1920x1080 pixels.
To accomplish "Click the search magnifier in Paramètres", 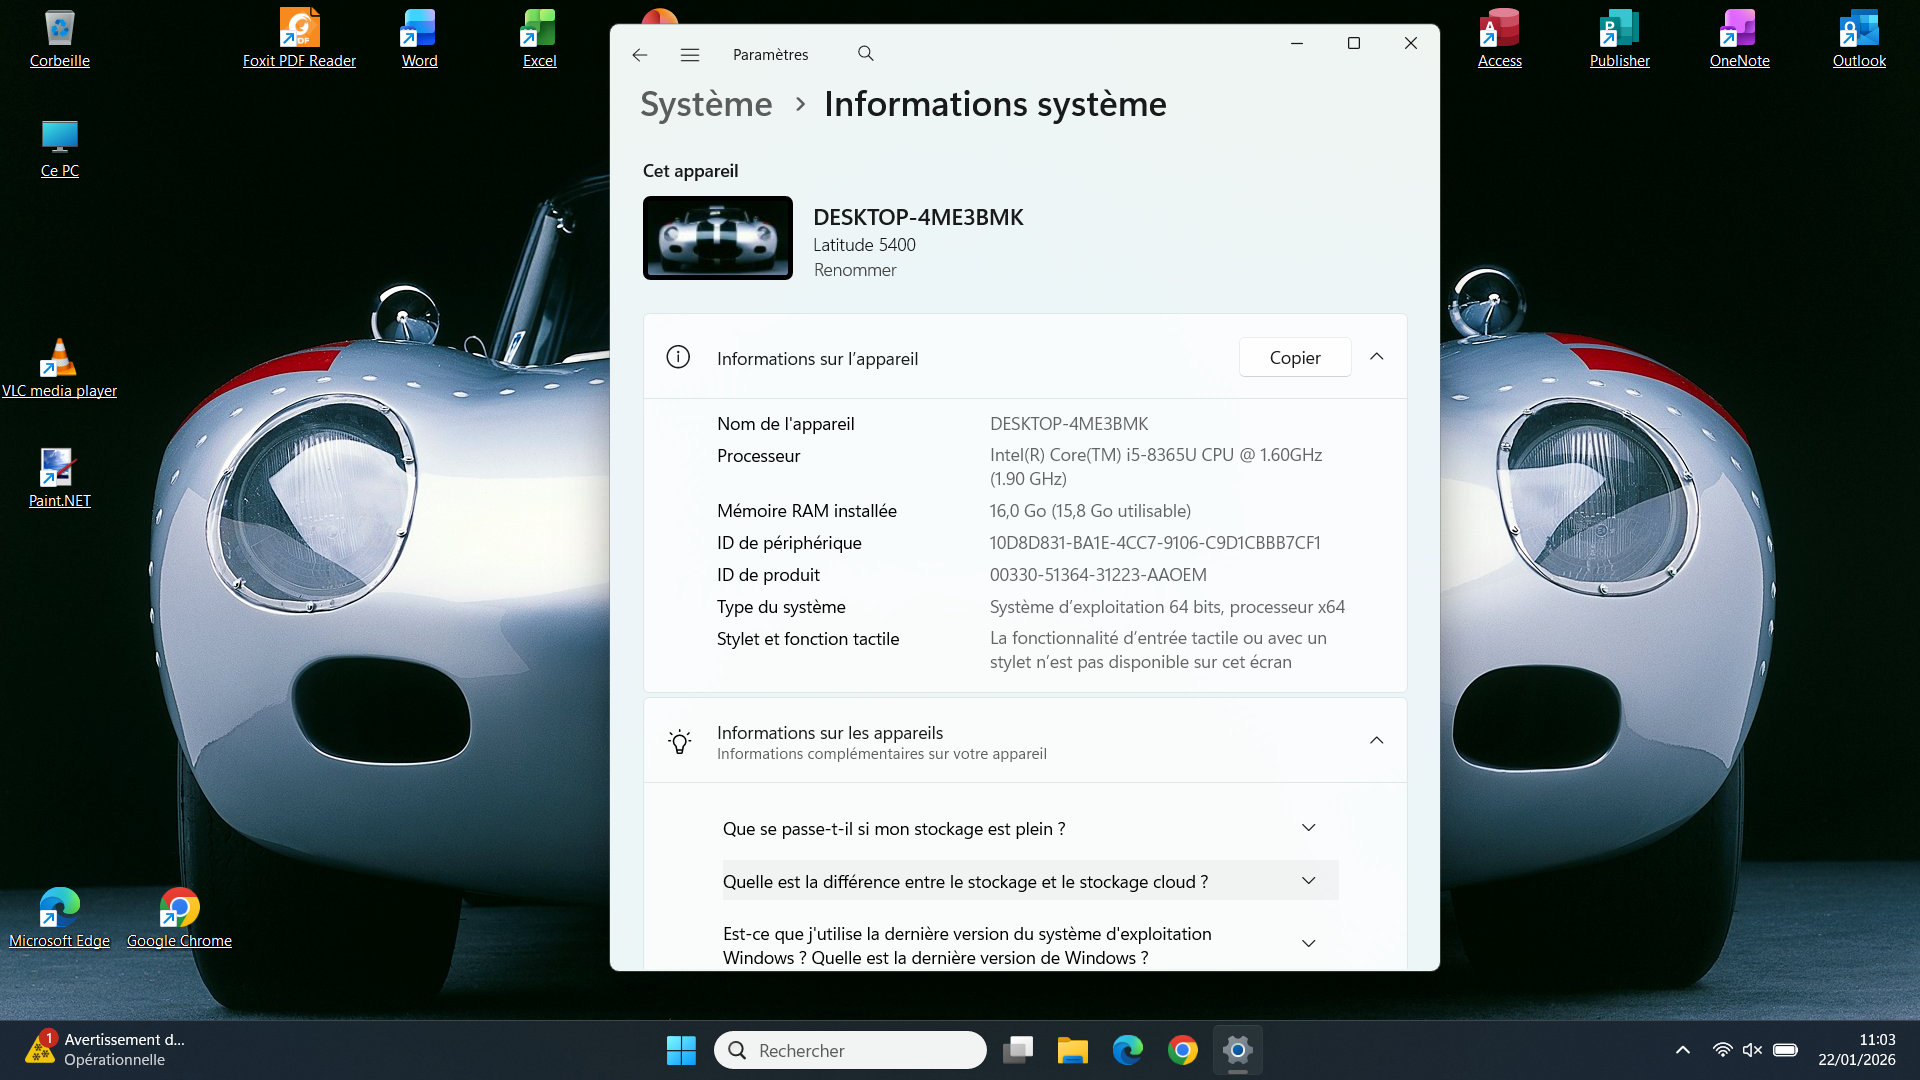I will (x=866, y=54).
